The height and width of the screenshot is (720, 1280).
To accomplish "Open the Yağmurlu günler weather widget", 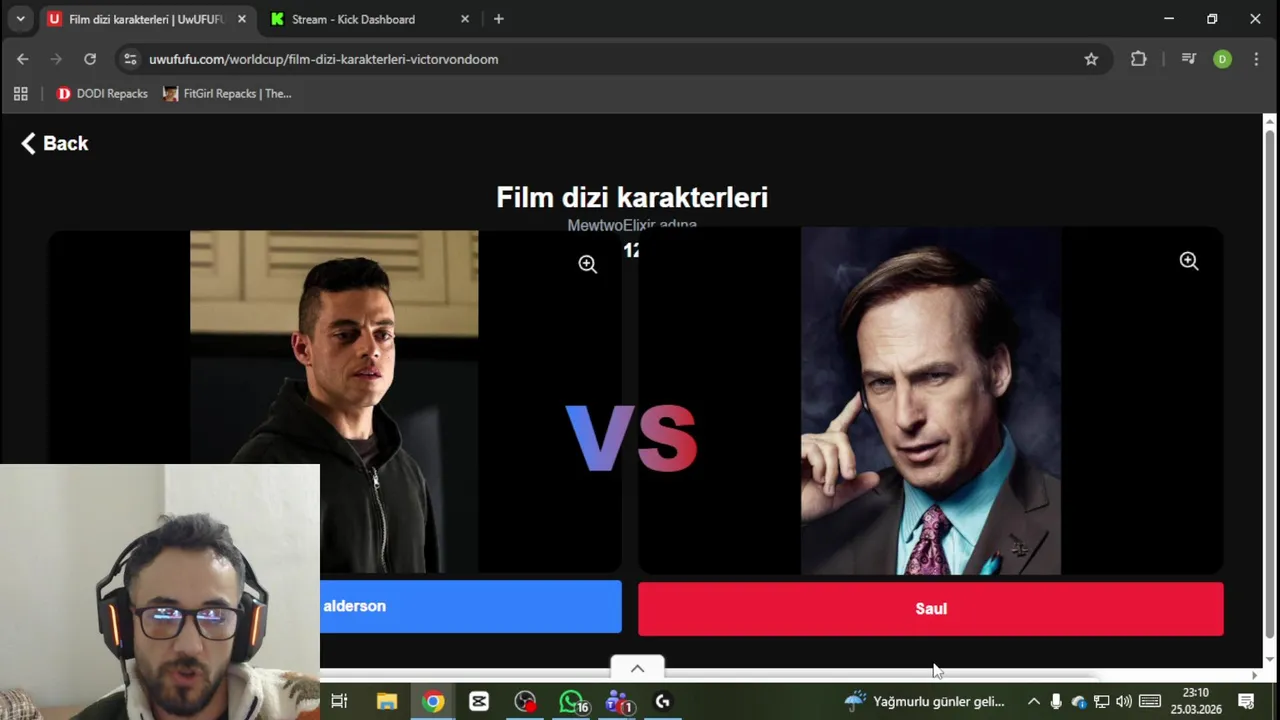I will point(924,701).
